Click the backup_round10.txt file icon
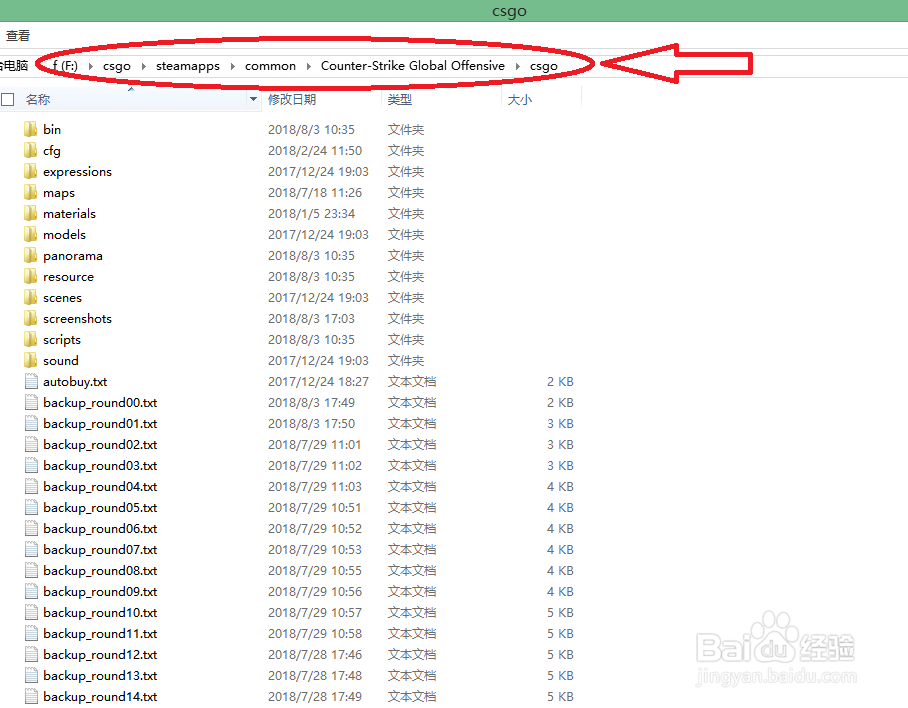The image size is (908, 708). (x=32, y=612)
